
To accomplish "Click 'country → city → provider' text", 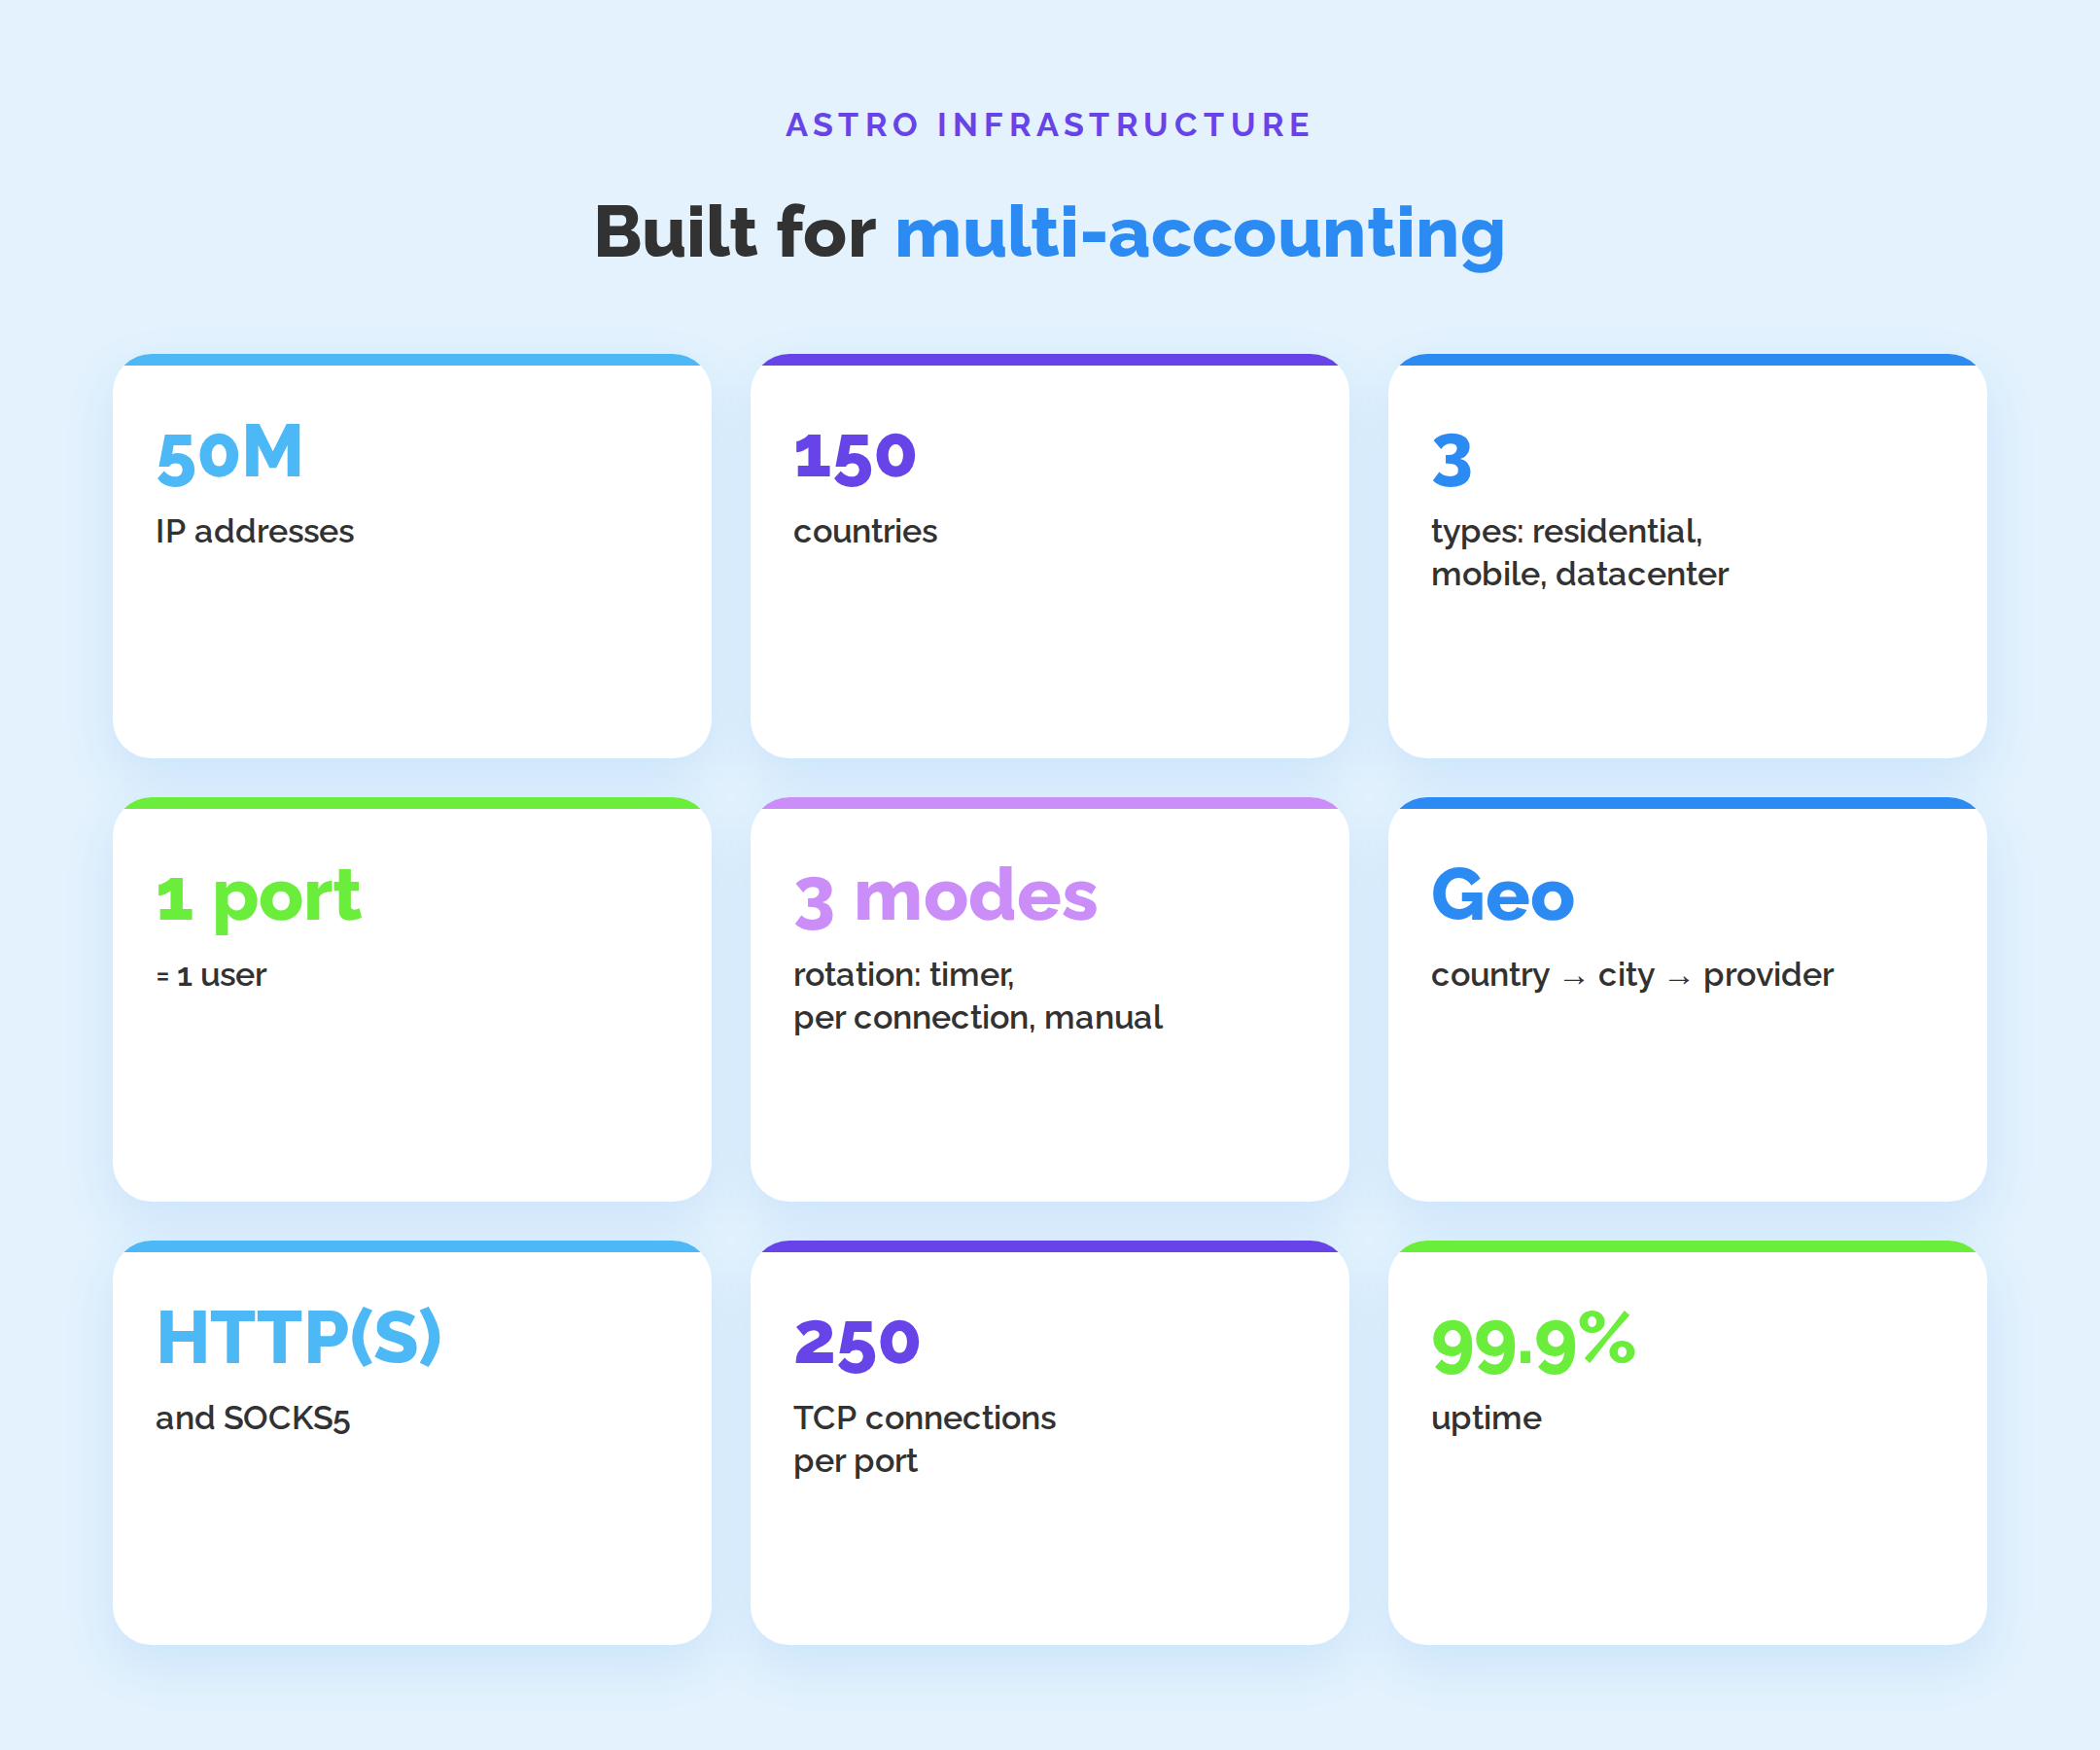I will tap(1632, 975).
